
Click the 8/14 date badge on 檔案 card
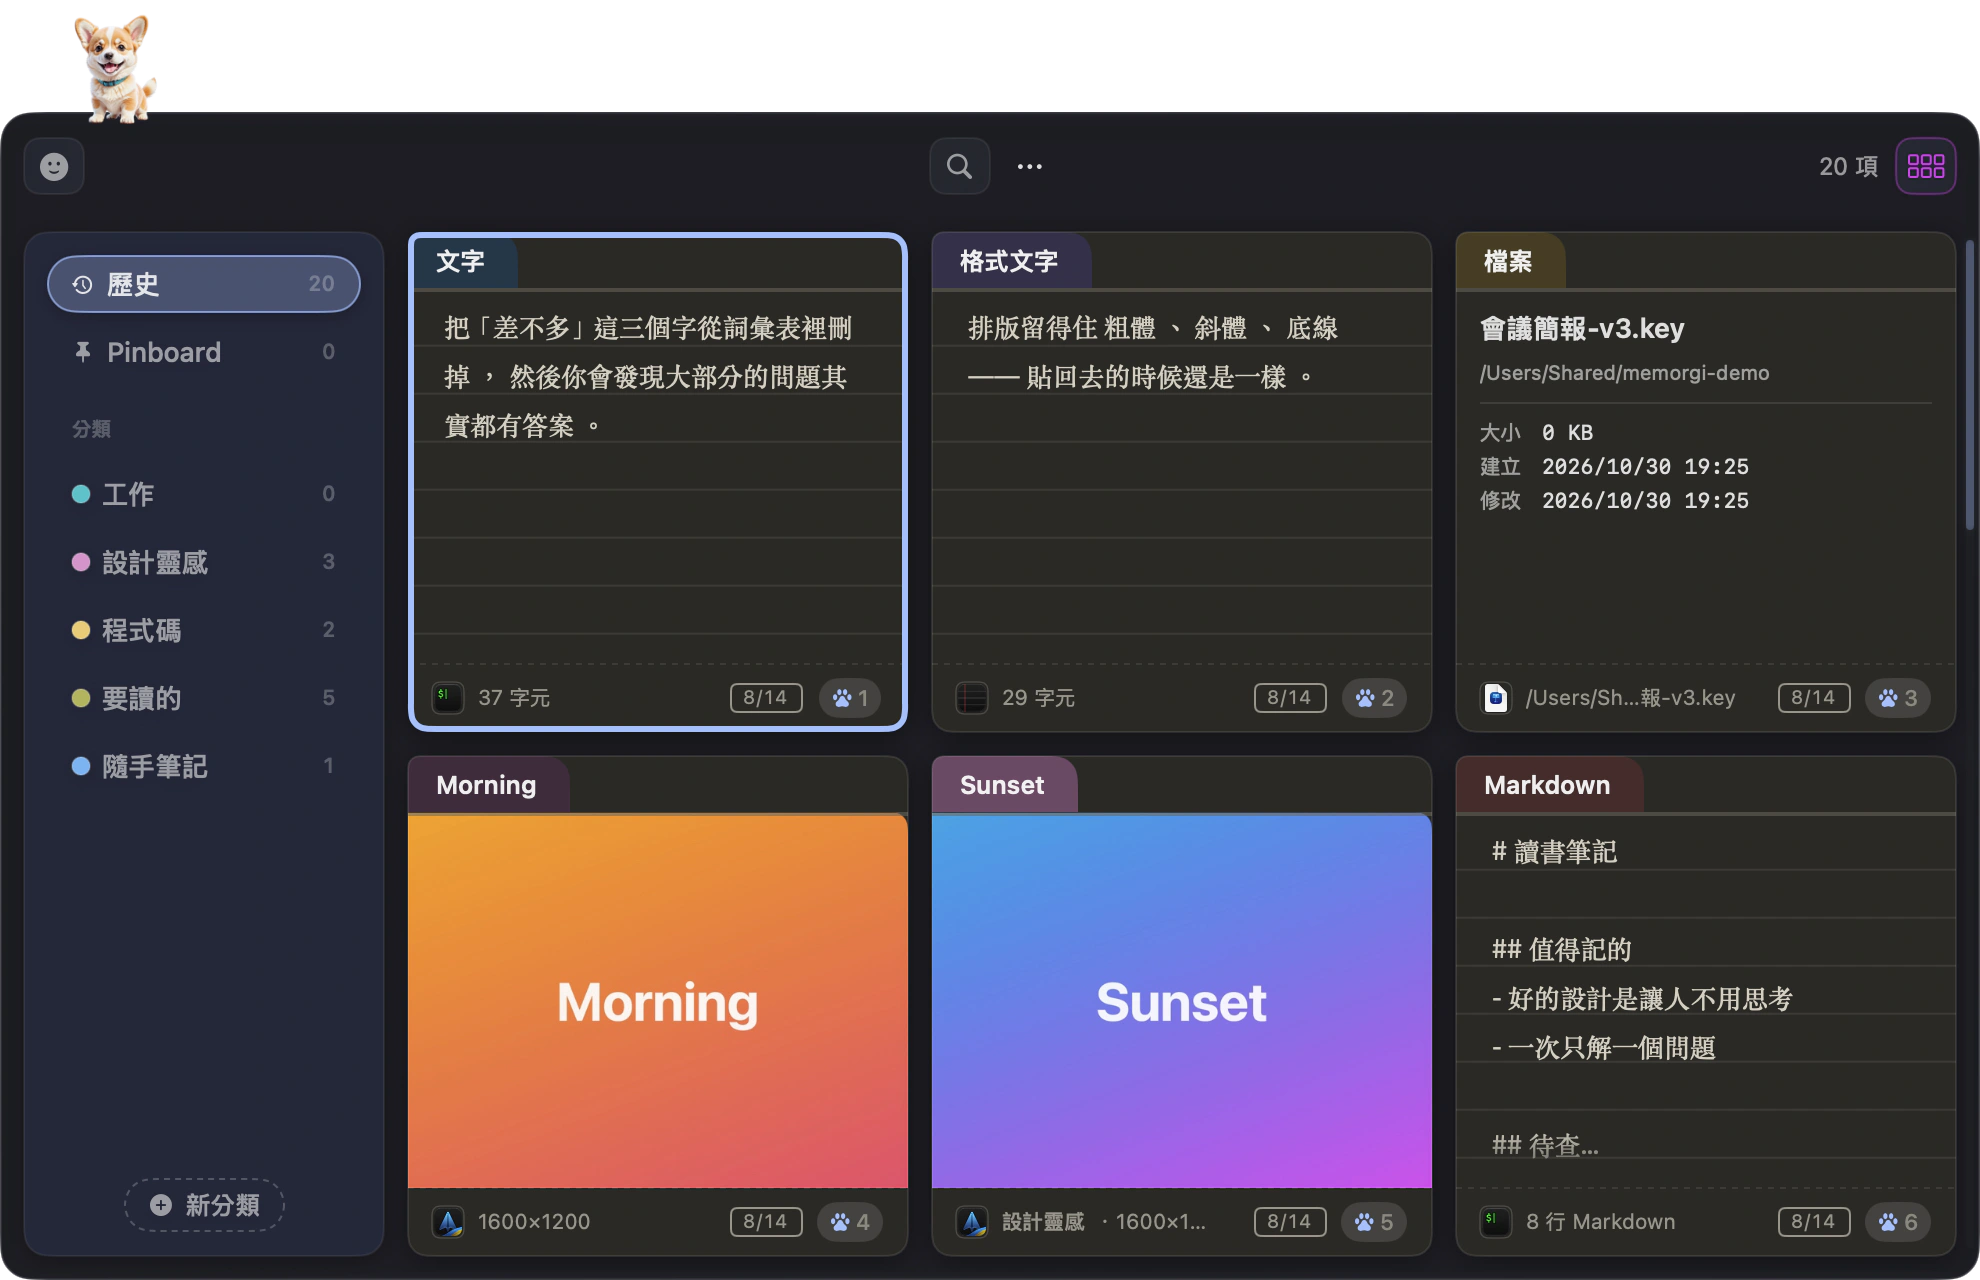coord(1814,697)
